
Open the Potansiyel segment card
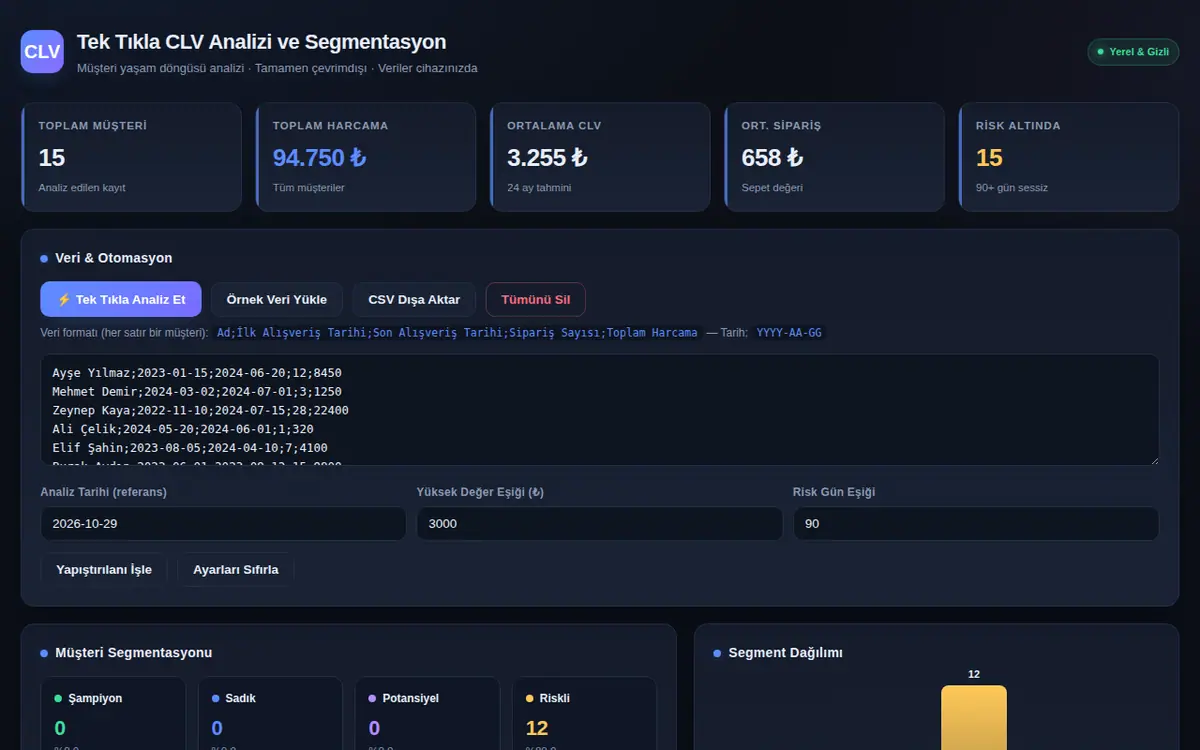(x=427, y=714)
